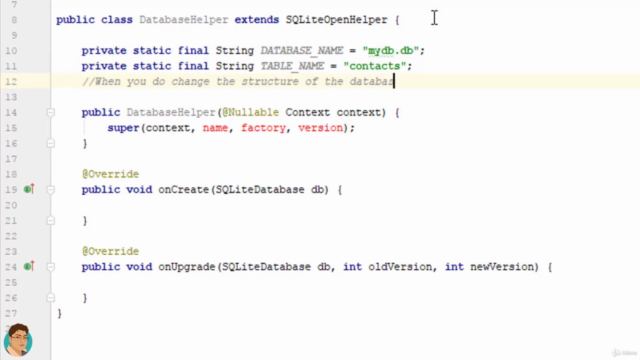Click line number 25 in the gutter

coord(11,282)
